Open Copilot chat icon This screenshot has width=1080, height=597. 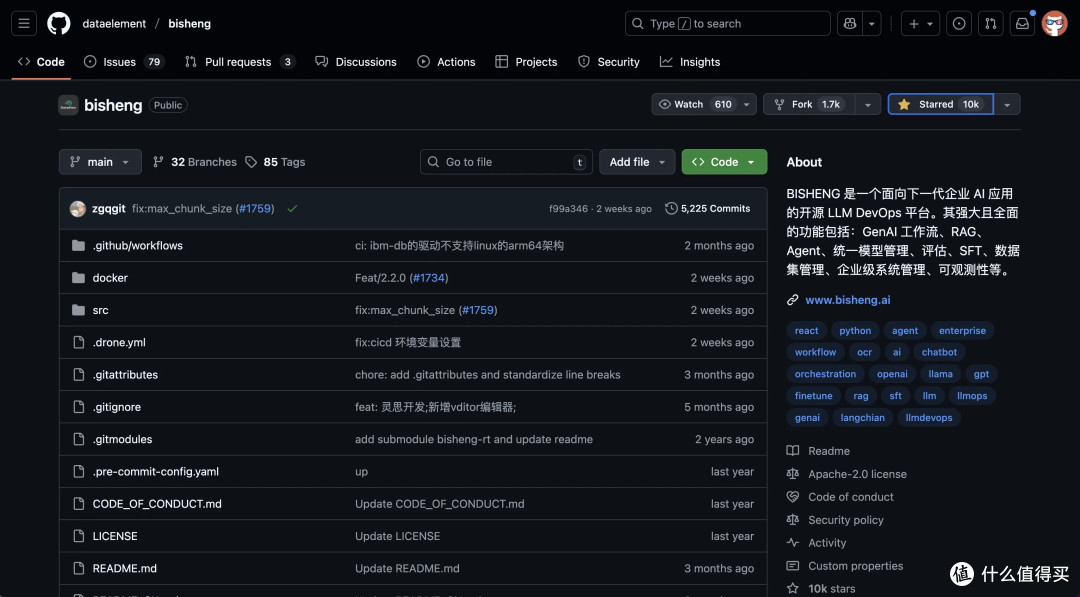(x=849, y=23)
